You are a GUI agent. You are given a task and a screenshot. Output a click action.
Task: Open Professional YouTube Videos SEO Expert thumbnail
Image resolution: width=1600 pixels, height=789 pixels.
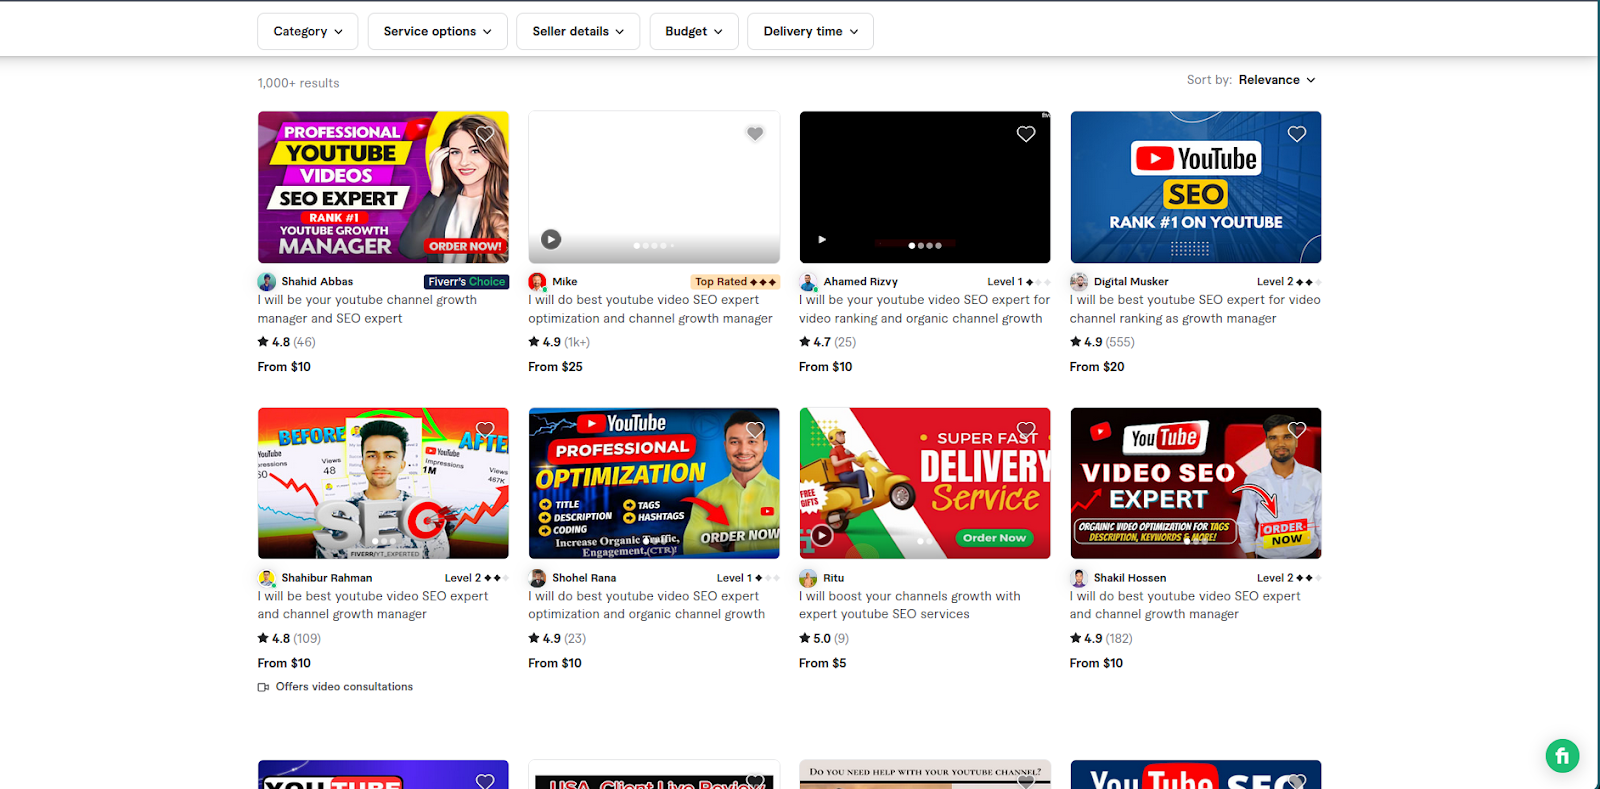pos(383,187)
